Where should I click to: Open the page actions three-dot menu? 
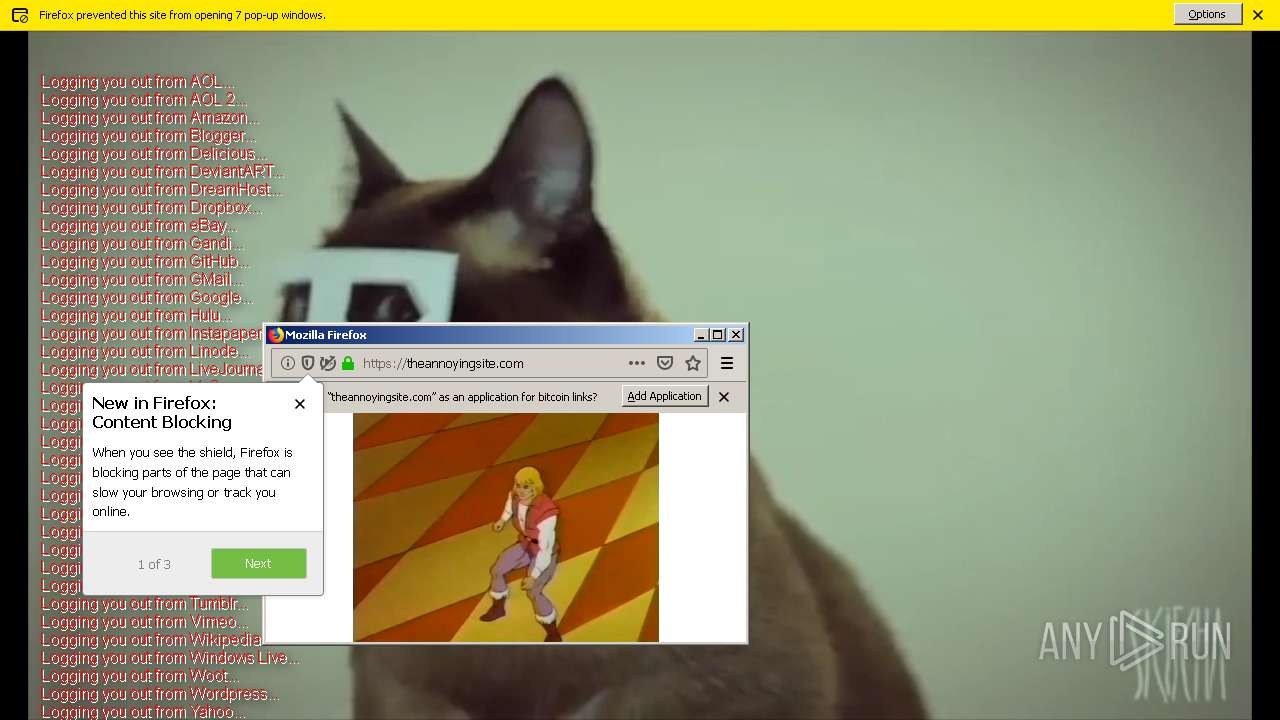pos(637,363)
